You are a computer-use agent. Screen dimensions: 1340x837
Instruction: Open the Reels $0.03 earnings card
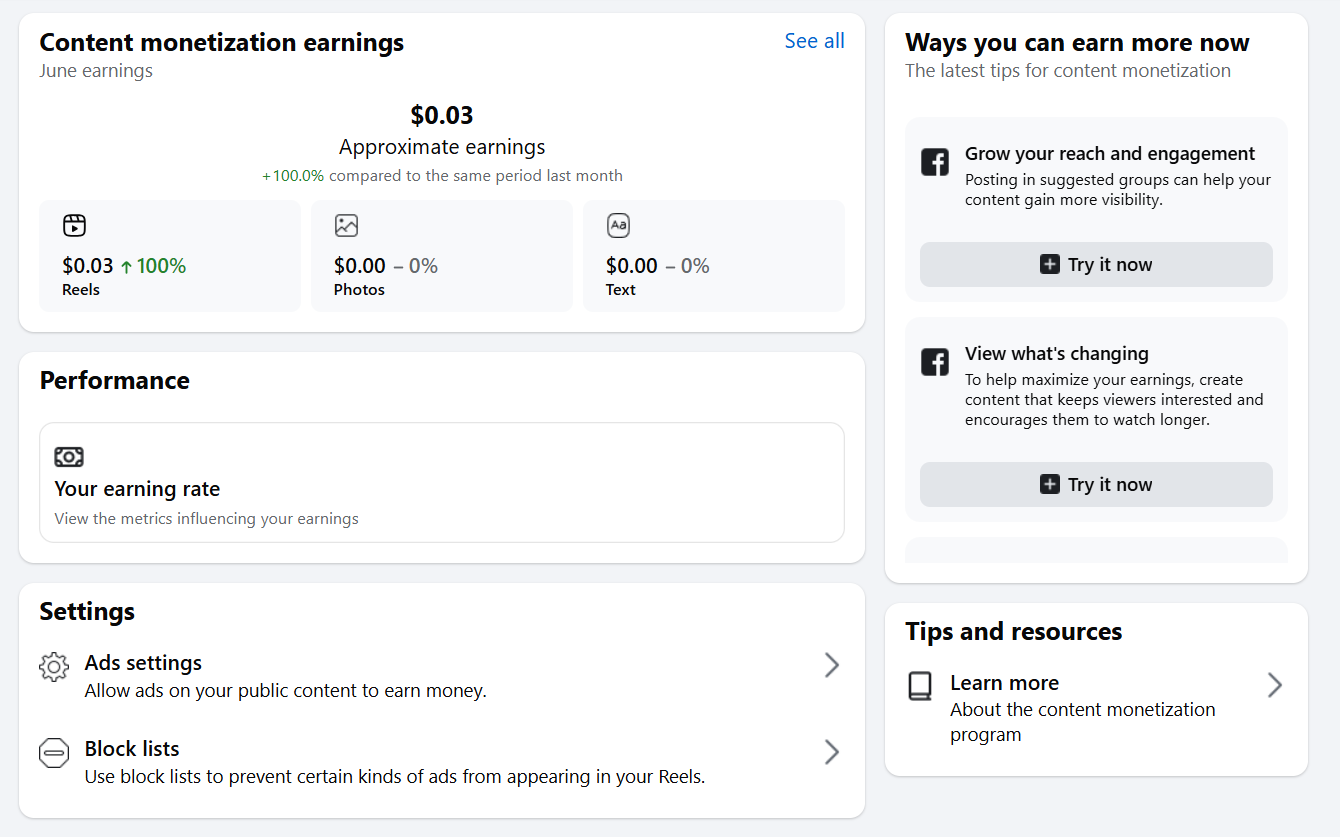[x=170, y=256]
